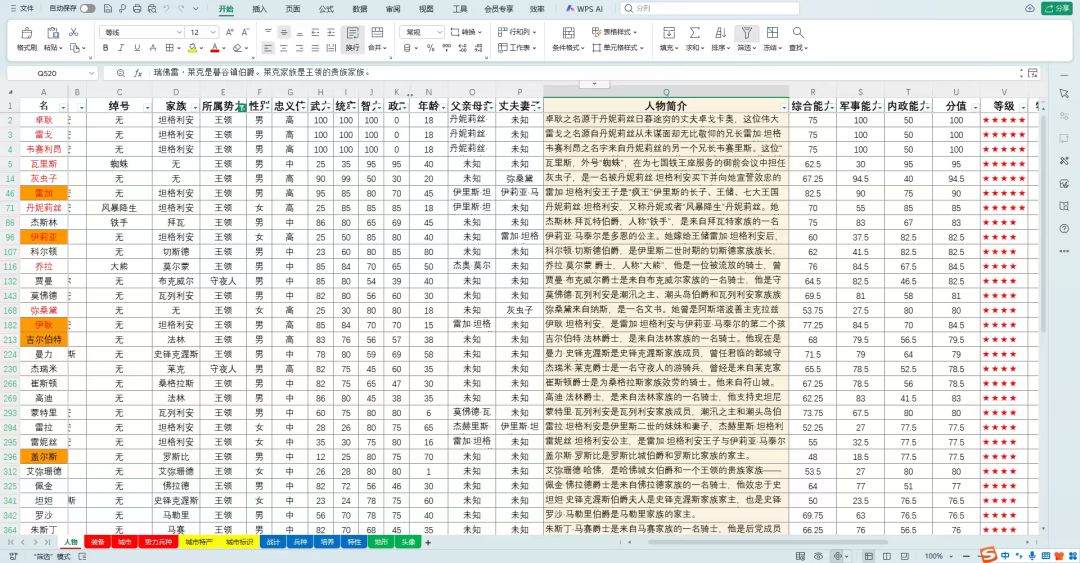
Task: Click the zoom magnifier icon in formula bar
Action: 121,73
